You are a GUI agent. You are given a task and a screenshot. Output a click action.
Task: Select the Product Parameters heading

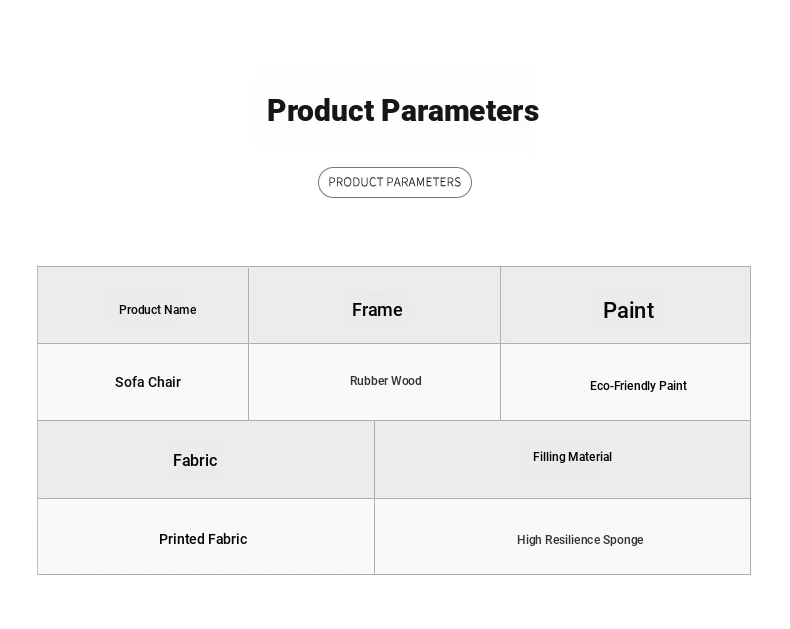tap(403, 111)
